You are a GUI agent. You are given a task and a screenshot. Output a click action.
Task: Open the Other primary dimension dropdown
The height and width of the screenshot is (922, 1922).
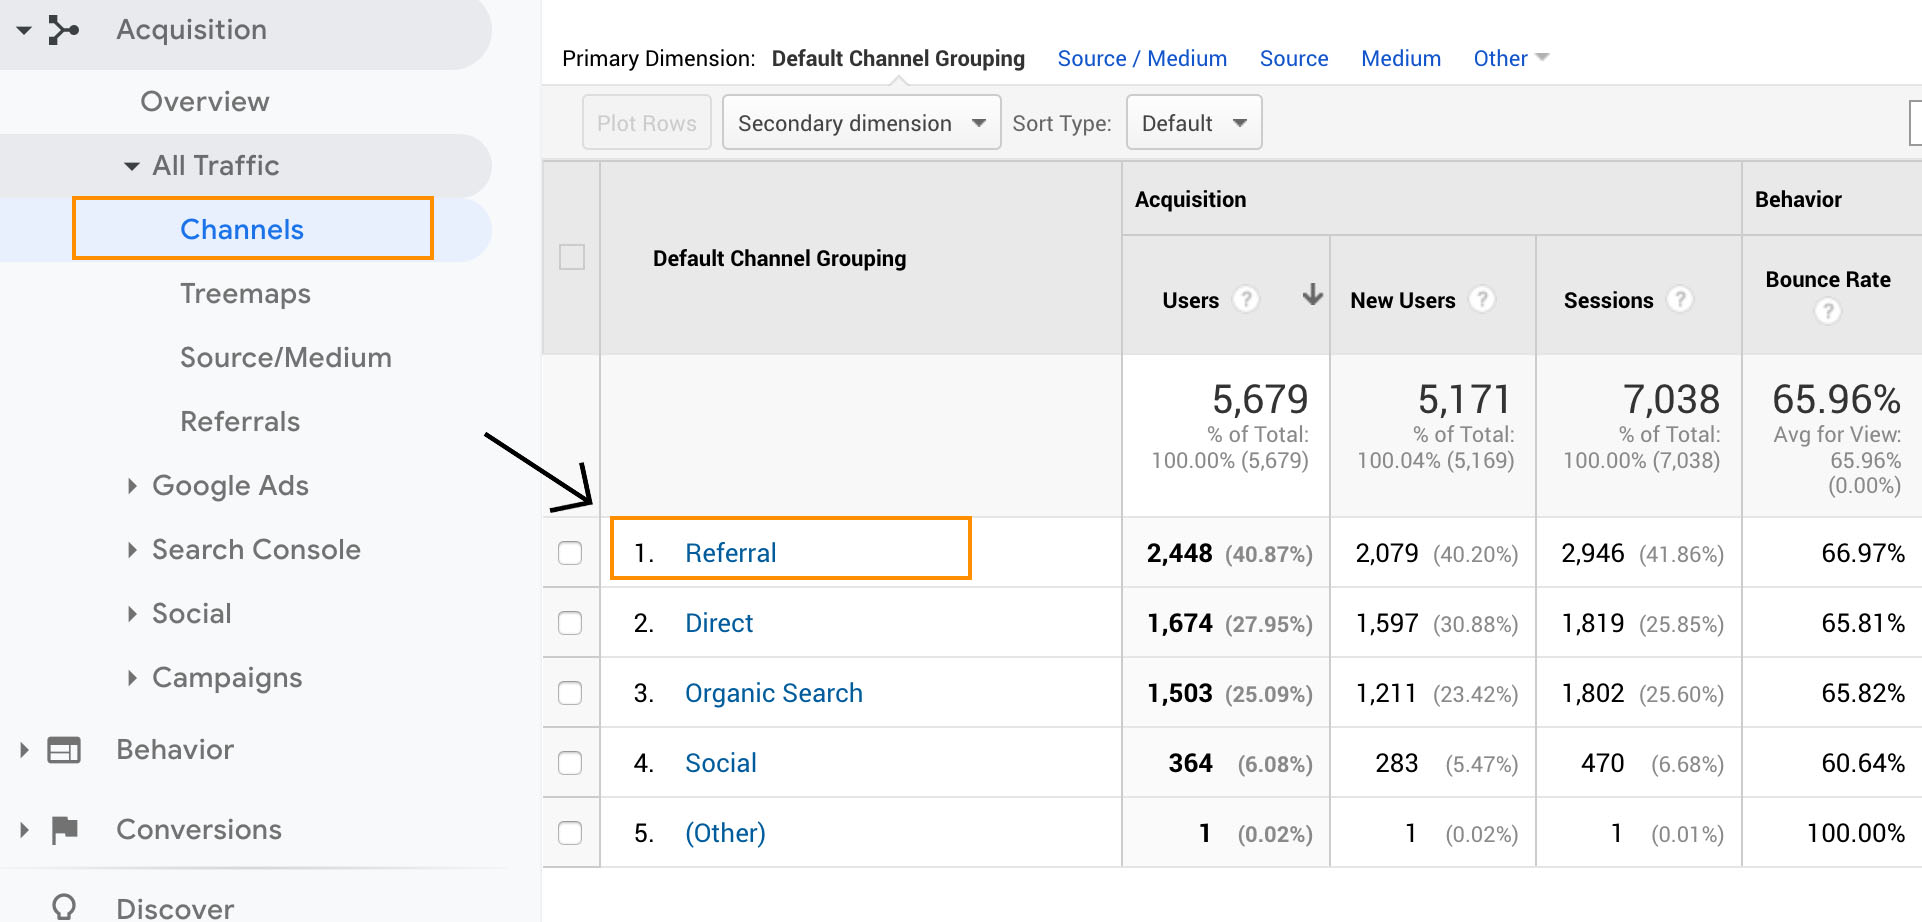(1511, 58)
